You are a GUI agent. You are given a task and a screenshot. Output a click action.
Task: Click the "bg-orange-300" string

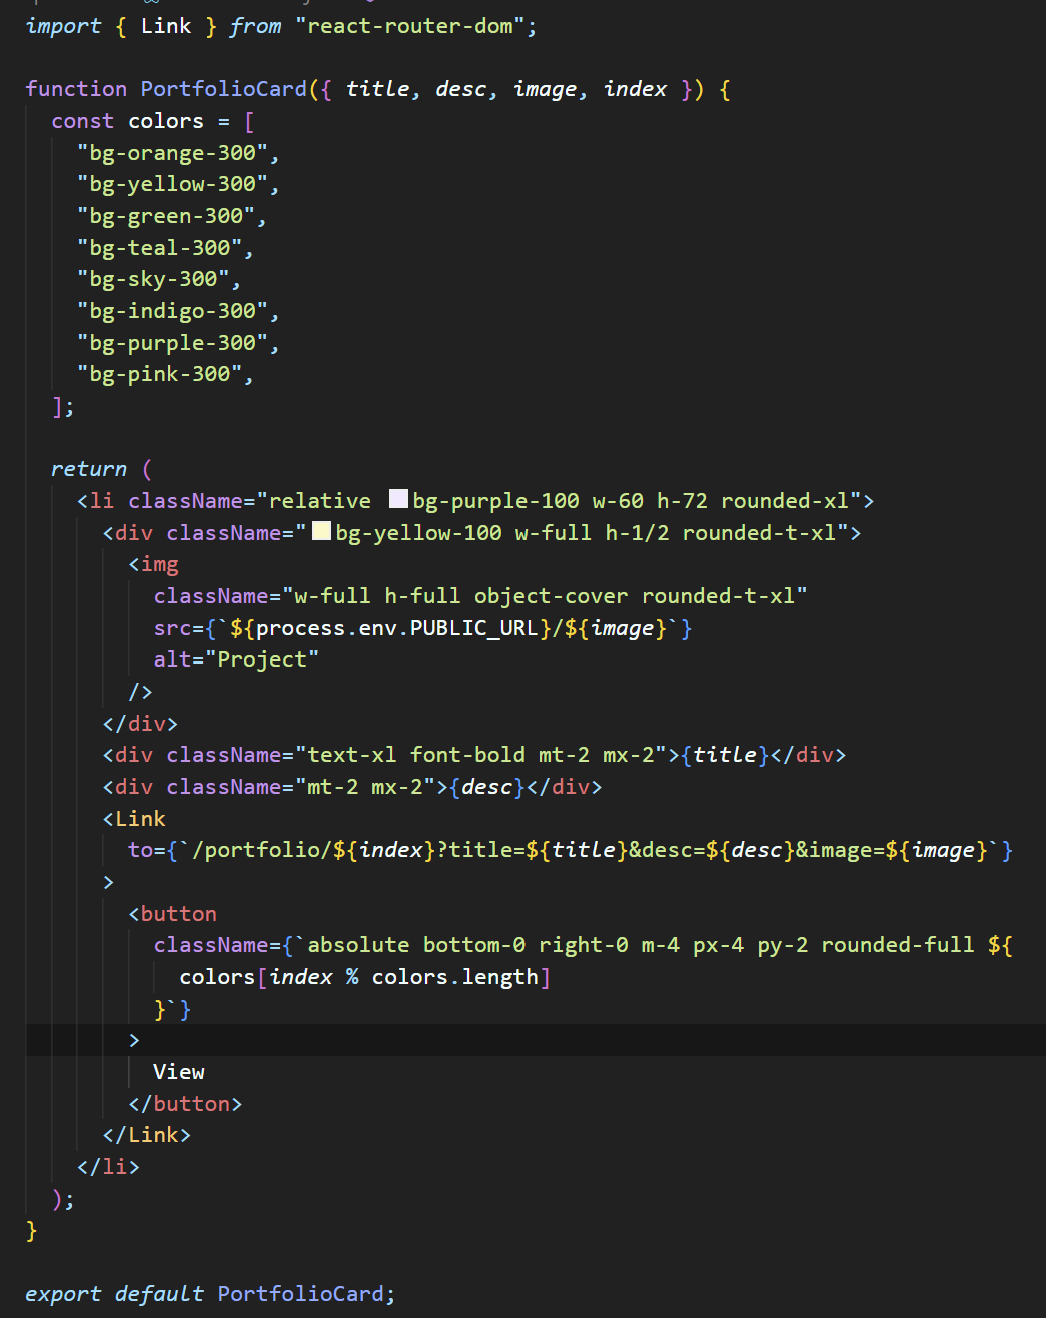tap(173, 153)
